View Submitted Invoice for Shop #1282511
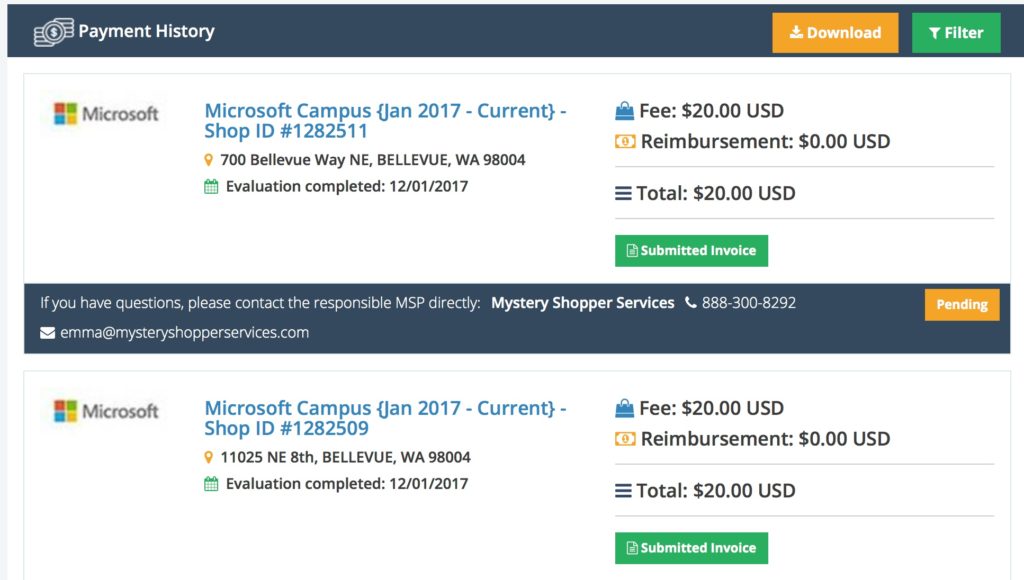Image resolution: width=1024 pixels, height=580 pixels. click(691, 251)
